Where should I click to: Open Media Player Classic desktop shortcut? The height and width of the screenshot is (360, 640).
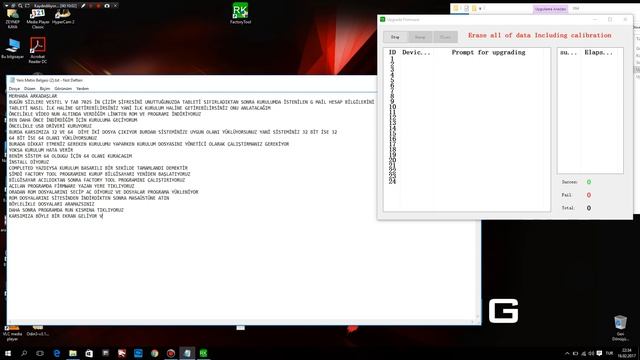pyautogui.click(x=38, y=18)
